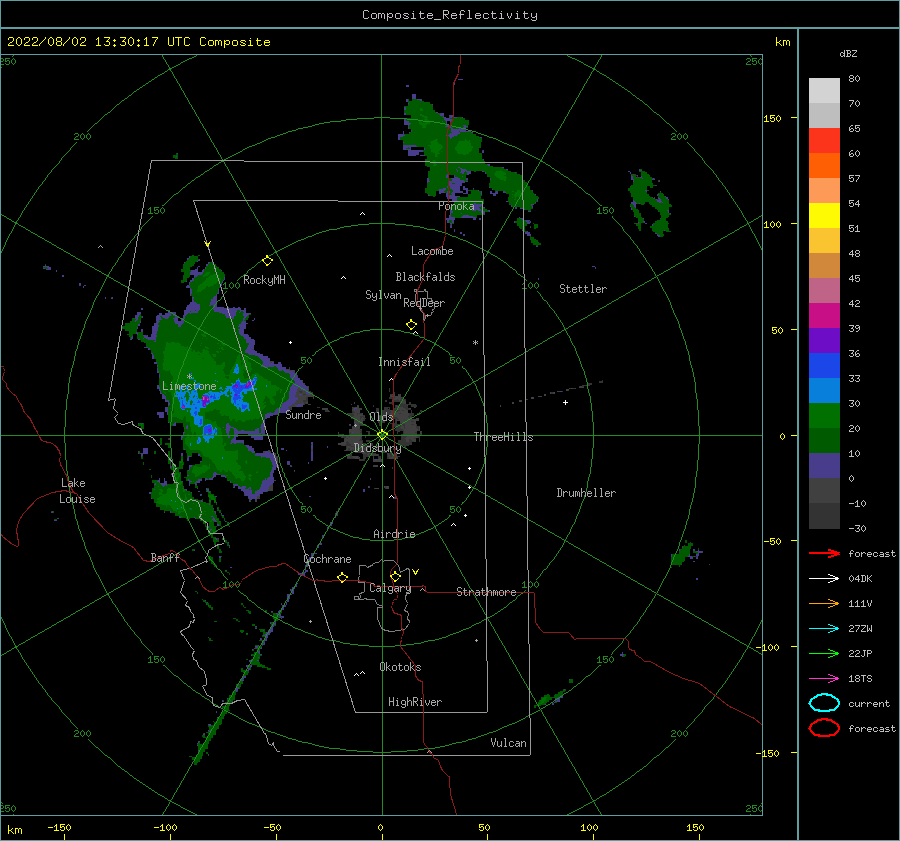This screenshot has width=900, height=841.
Task: Click the Olds town label
Action: [381, 417]
